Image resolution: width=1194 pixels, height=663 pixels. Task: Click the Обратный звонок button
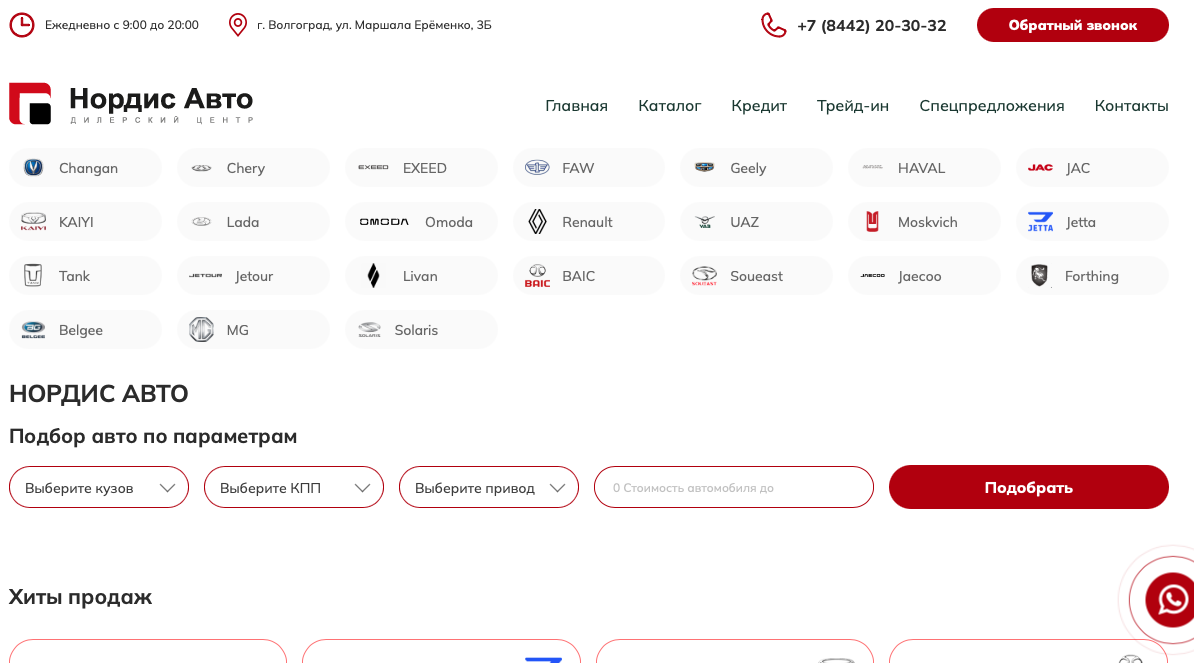coord(1072,25)
